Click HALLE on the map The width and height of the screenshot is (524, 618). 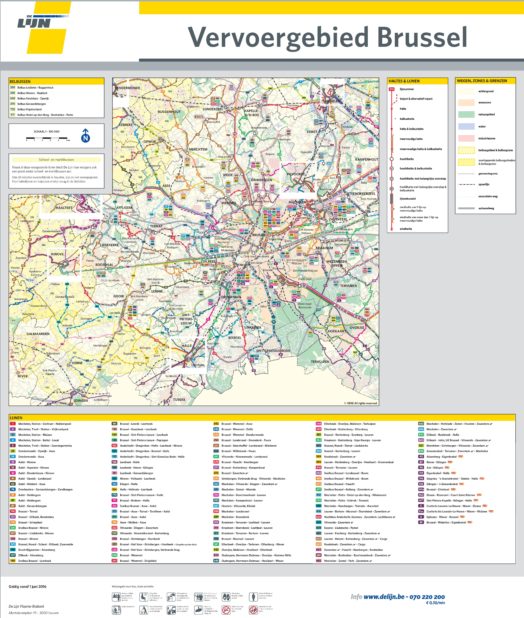(x=186, y=344)
